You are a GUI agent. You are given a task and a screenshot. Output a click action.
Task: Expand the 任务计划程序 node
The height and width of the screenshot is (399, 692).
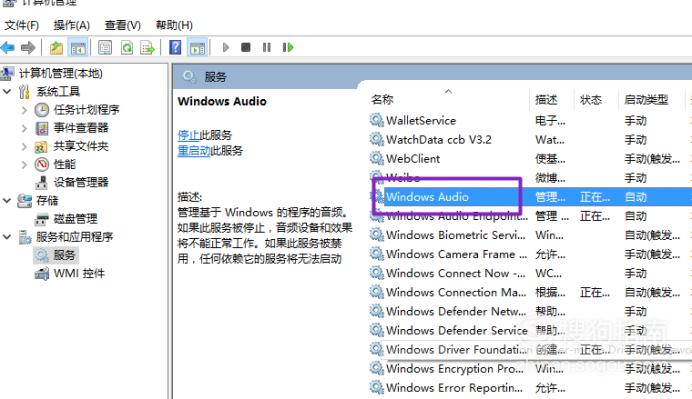(24, 110)
